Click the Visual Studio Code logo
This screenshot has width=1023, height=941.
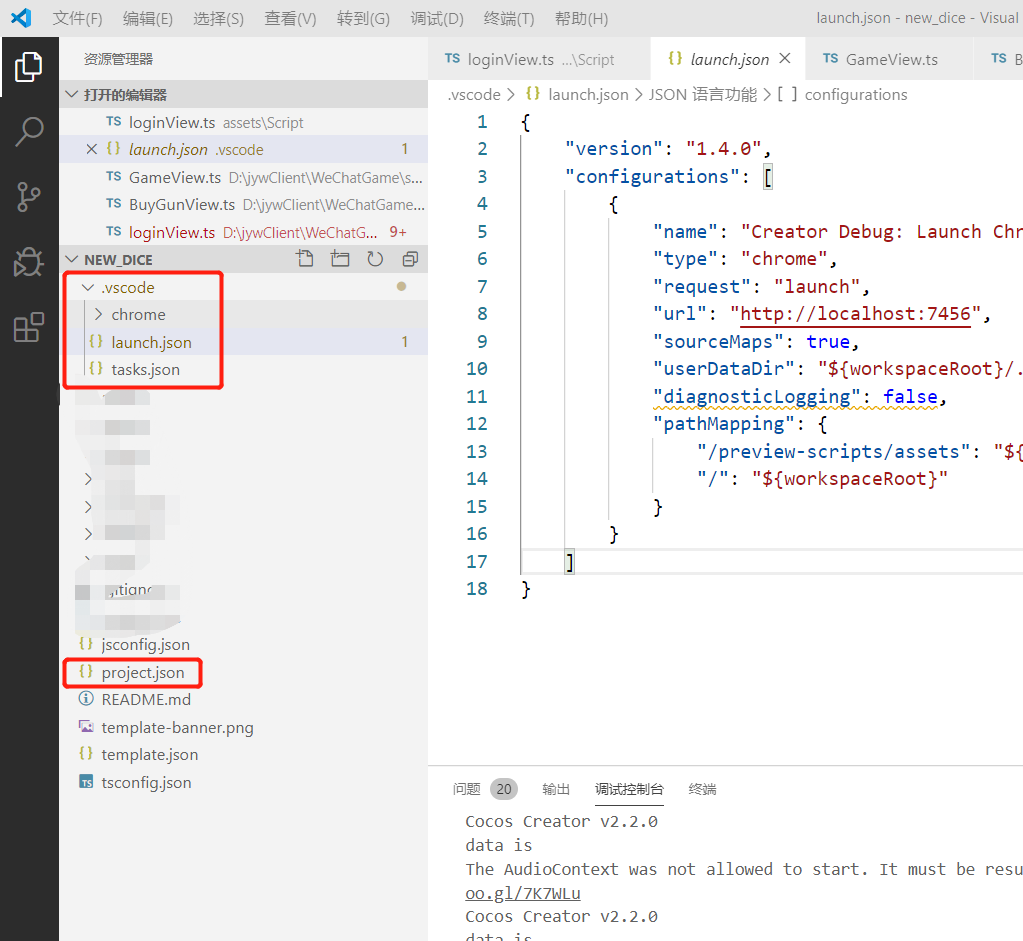point(21,17)
